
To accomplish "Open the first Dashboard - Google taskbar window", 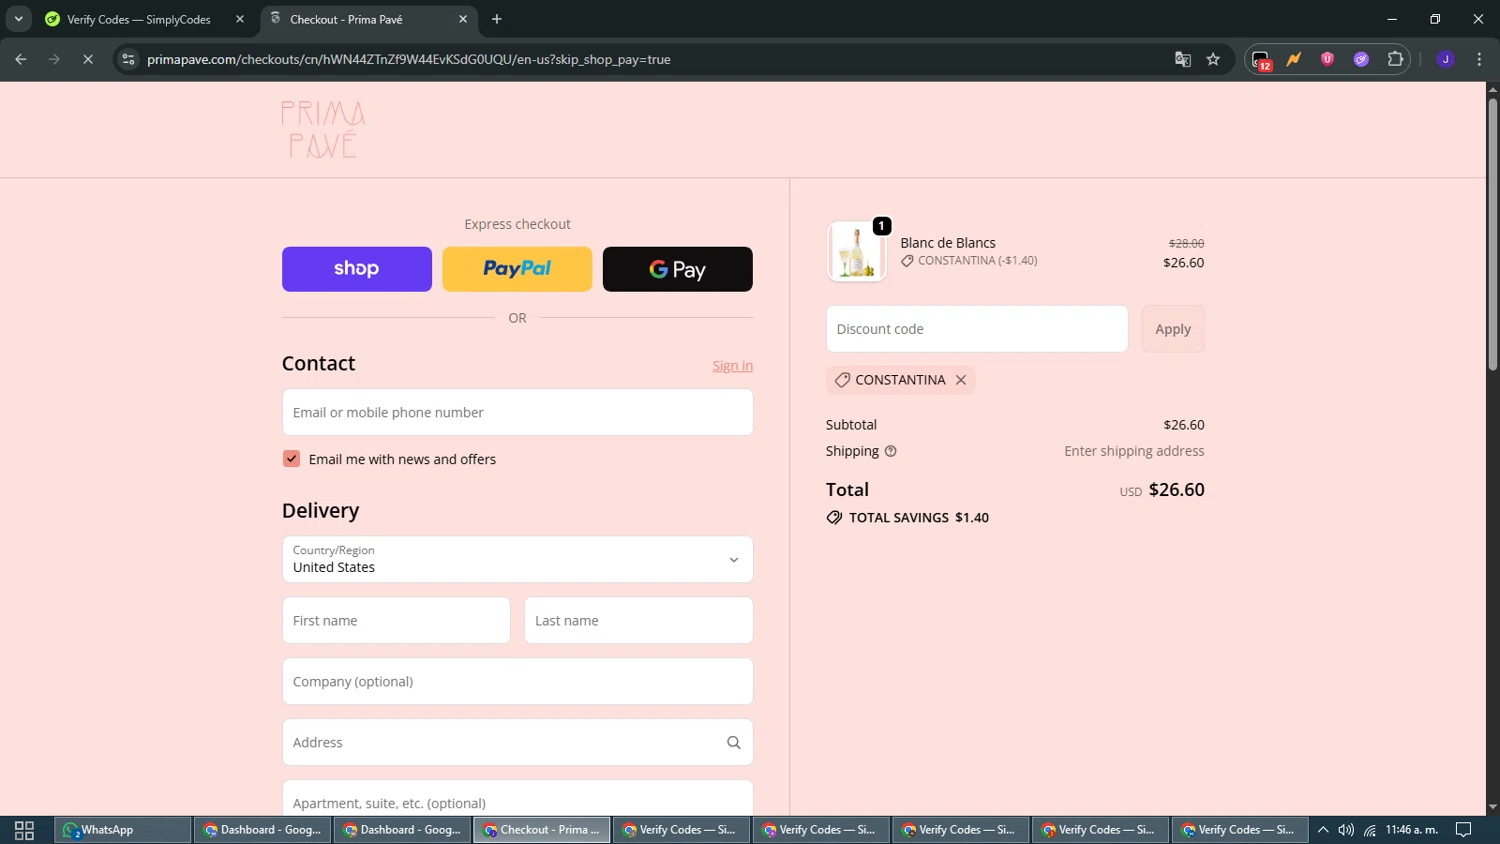I will click(262, 830).
